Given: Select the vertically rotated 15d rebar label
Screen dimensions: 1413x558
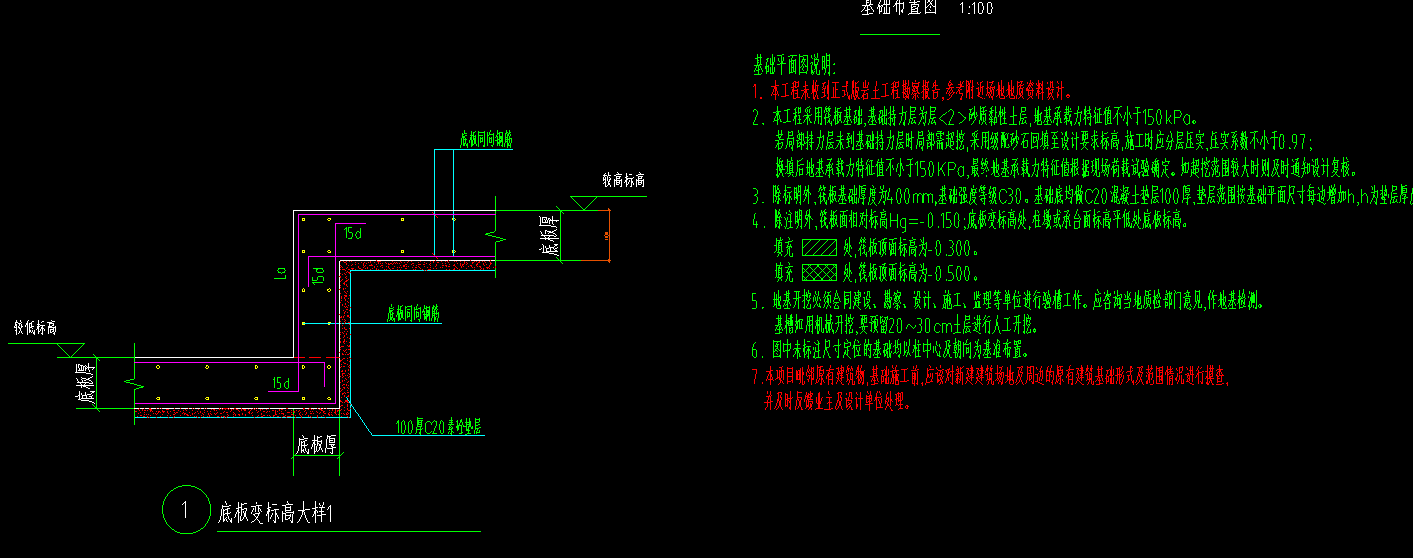Looking at the screenshot, I should tap(319, 277).
